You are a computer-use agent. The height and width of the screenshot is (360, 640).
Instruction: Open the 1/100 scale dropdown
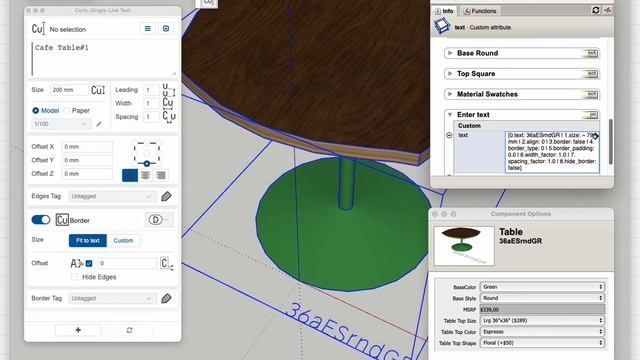tap(61, 124)
